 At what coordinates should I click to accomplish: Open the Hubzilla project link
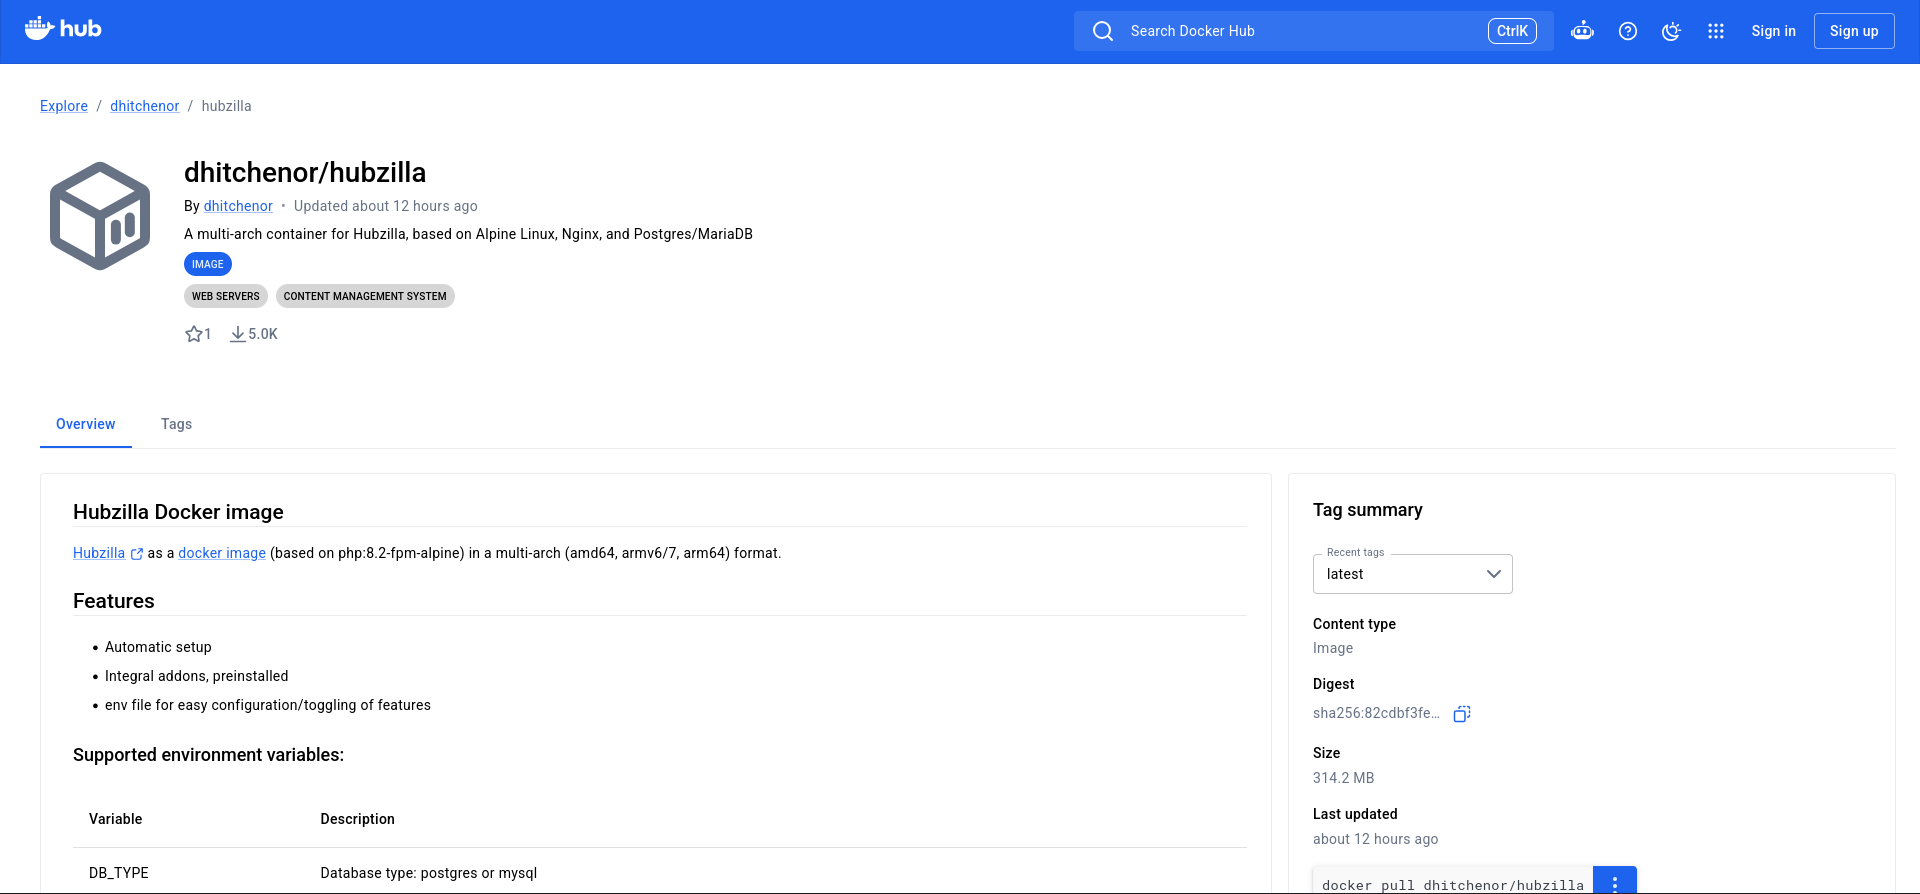99,553
